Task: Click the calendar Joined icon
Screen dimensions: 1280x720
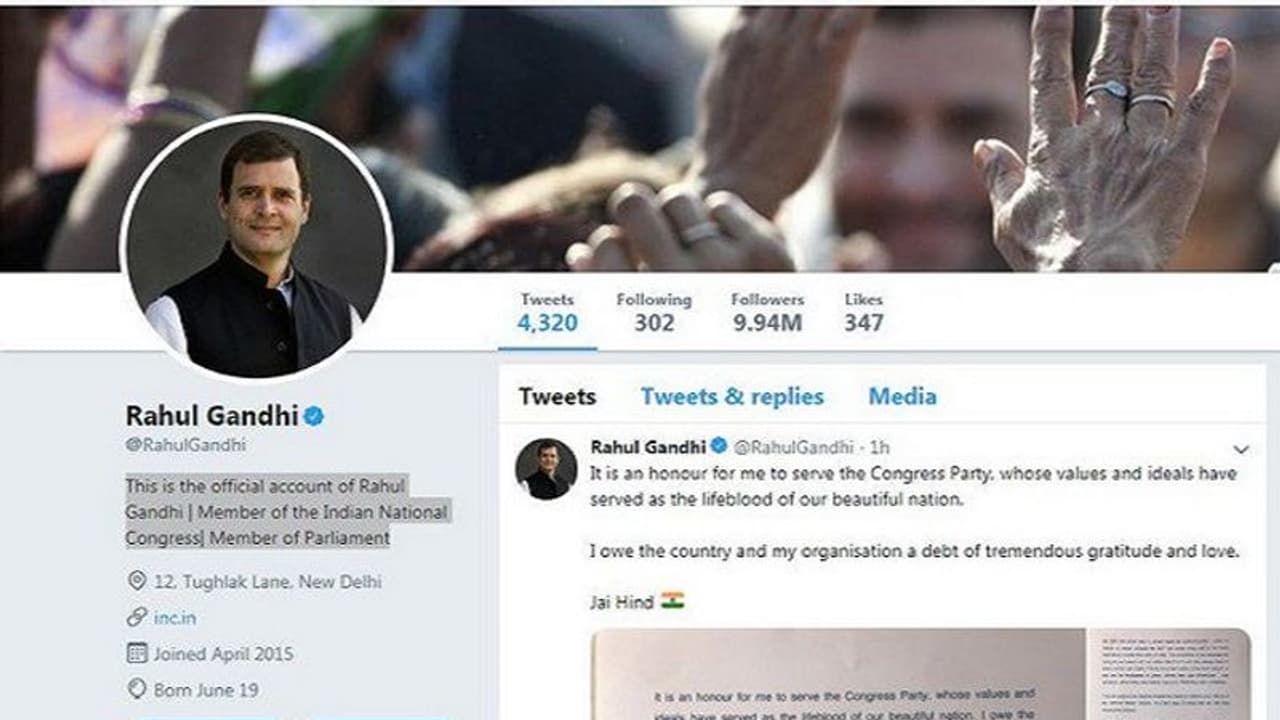Action: point(137,653)
